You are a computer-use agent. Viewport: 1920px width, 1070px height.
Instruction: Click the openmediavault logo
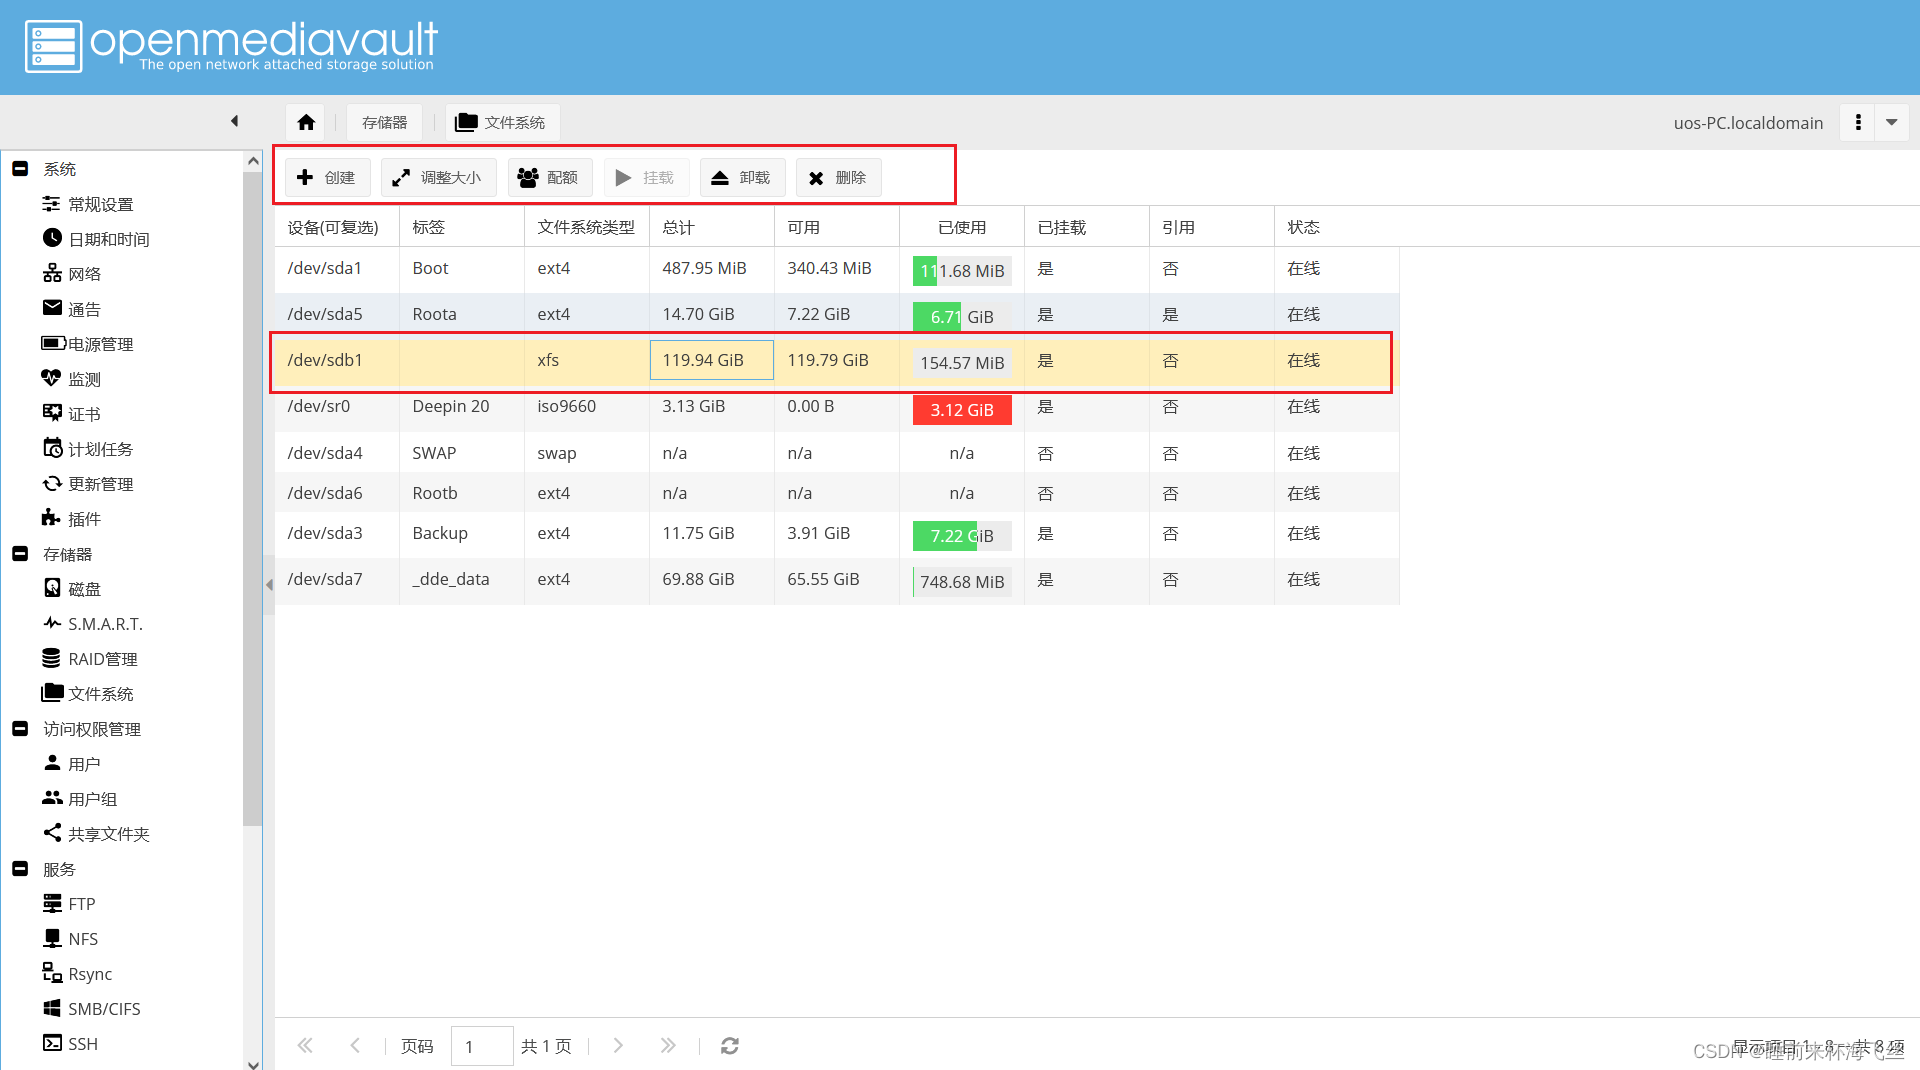231,46
